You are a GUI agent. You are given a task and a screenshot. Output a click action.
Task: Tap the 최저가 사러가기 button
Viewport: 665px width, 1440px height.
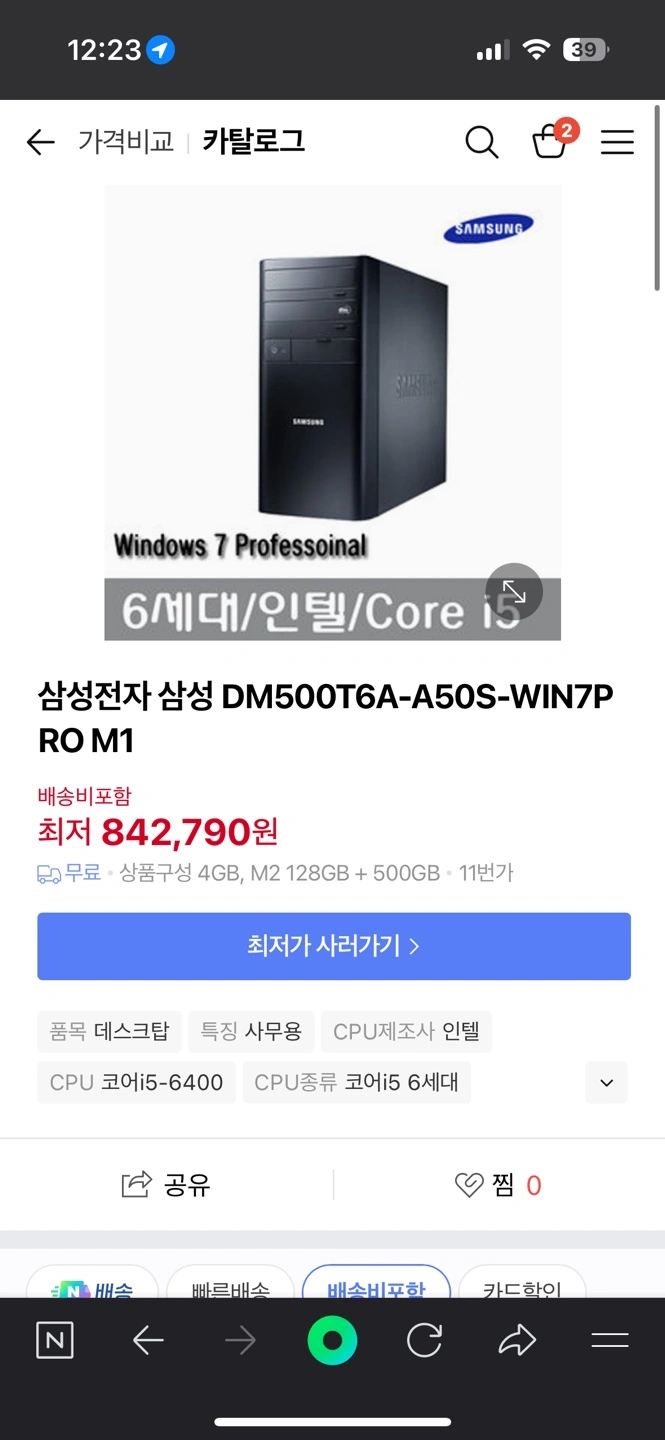tap(334, 946)
